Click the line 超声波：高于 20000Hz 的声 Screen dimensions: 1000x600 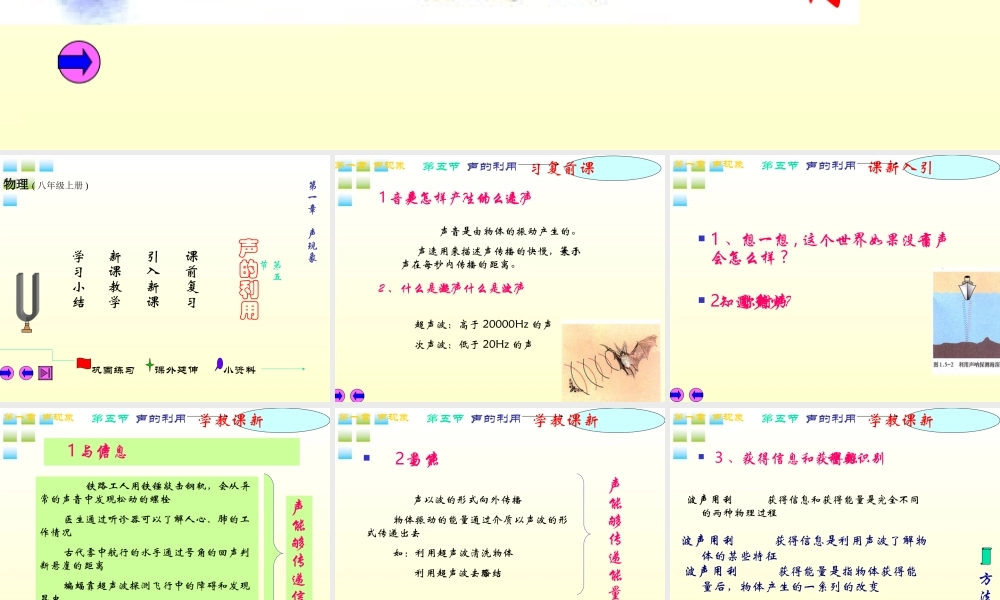pyautogui.click(x=483, y=325)
